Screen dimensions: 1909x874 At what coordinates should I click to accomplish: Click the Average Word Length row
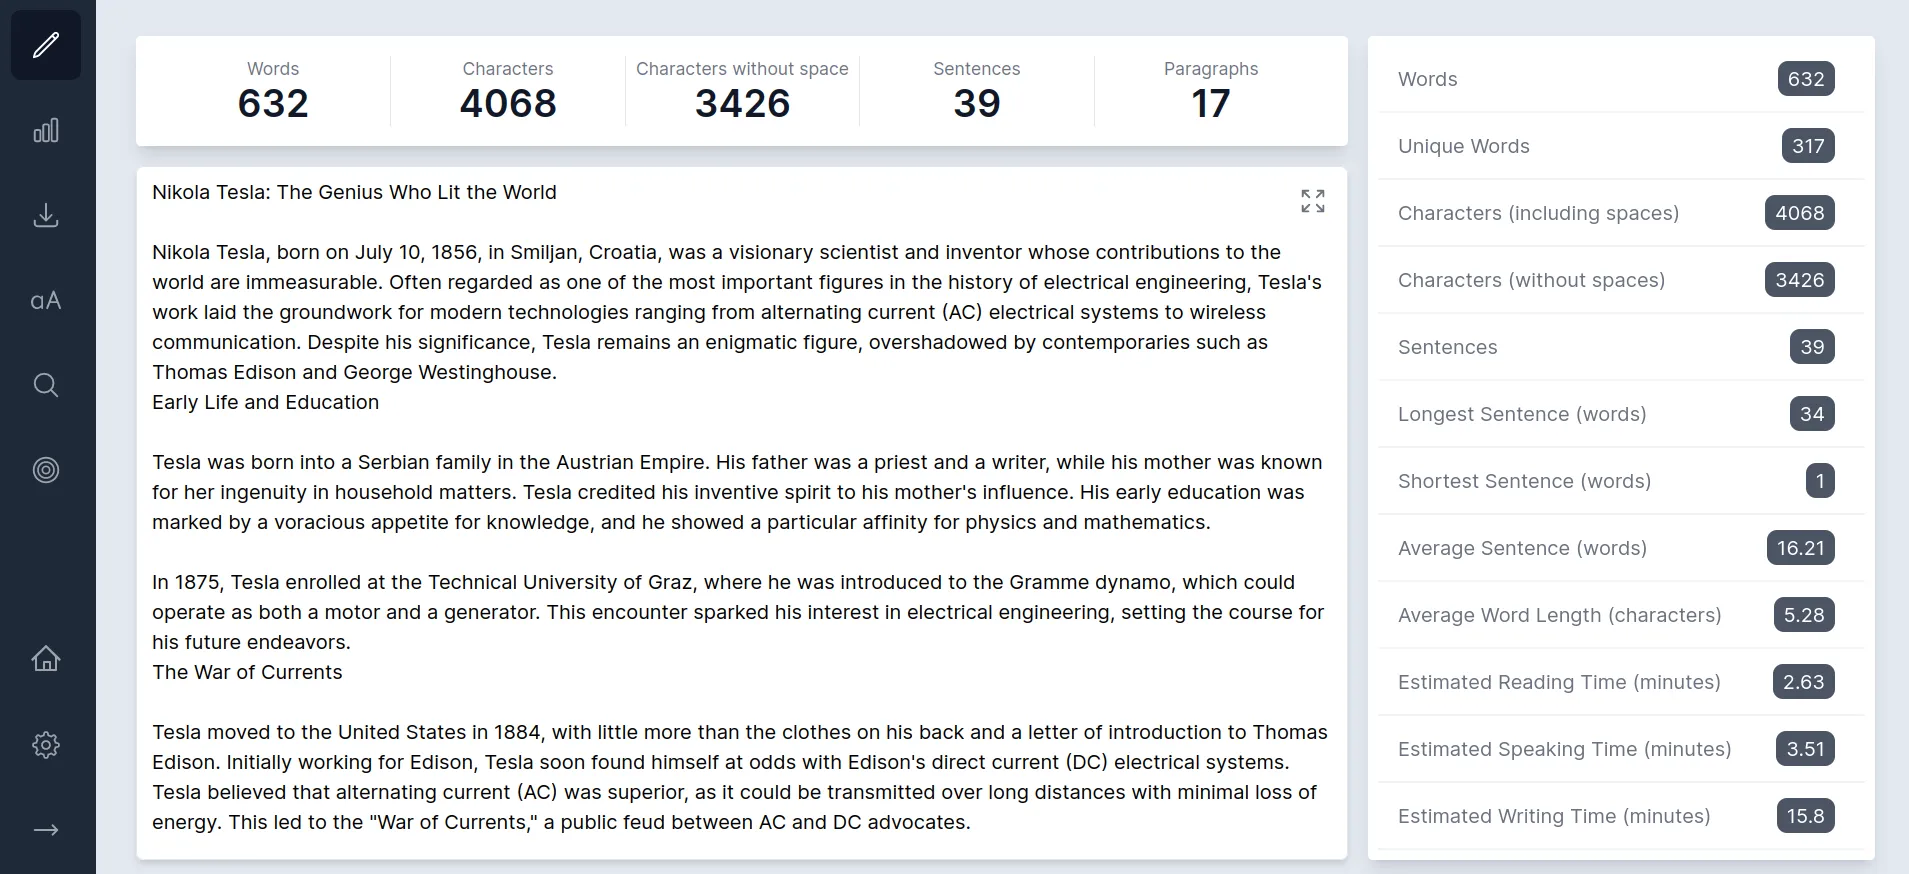tap(1620, 615)
